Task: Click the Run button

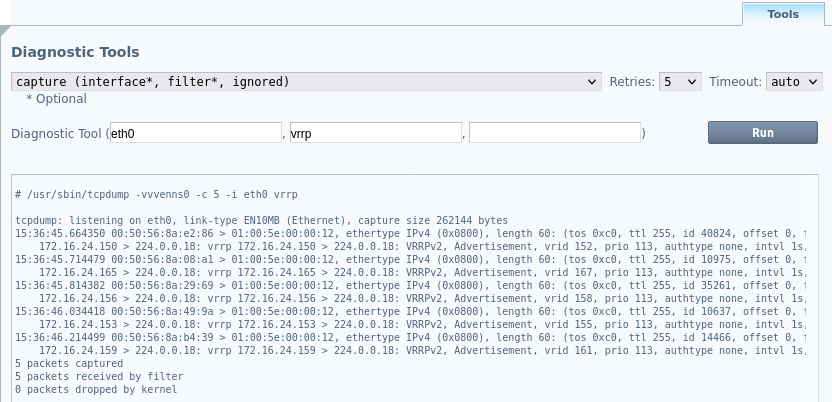Action: point(762,133)
